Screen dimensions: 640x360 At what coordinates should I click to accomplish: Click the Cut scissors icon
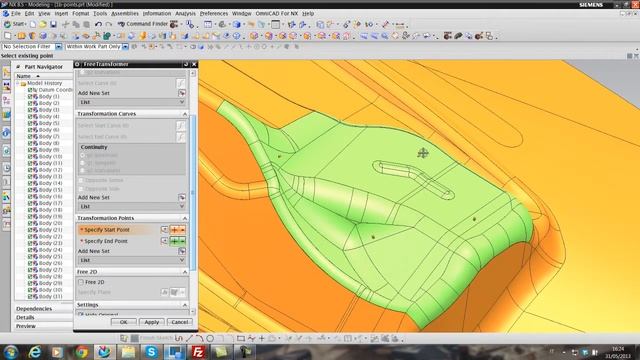pos(65,24)
